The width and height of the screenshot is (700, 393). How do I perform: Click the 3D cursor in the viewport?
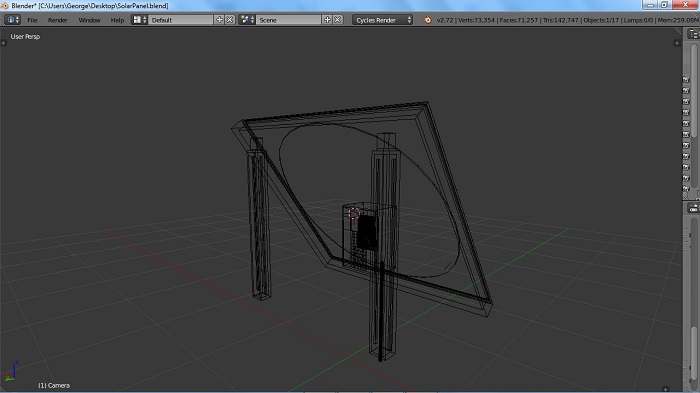[354, 213]
